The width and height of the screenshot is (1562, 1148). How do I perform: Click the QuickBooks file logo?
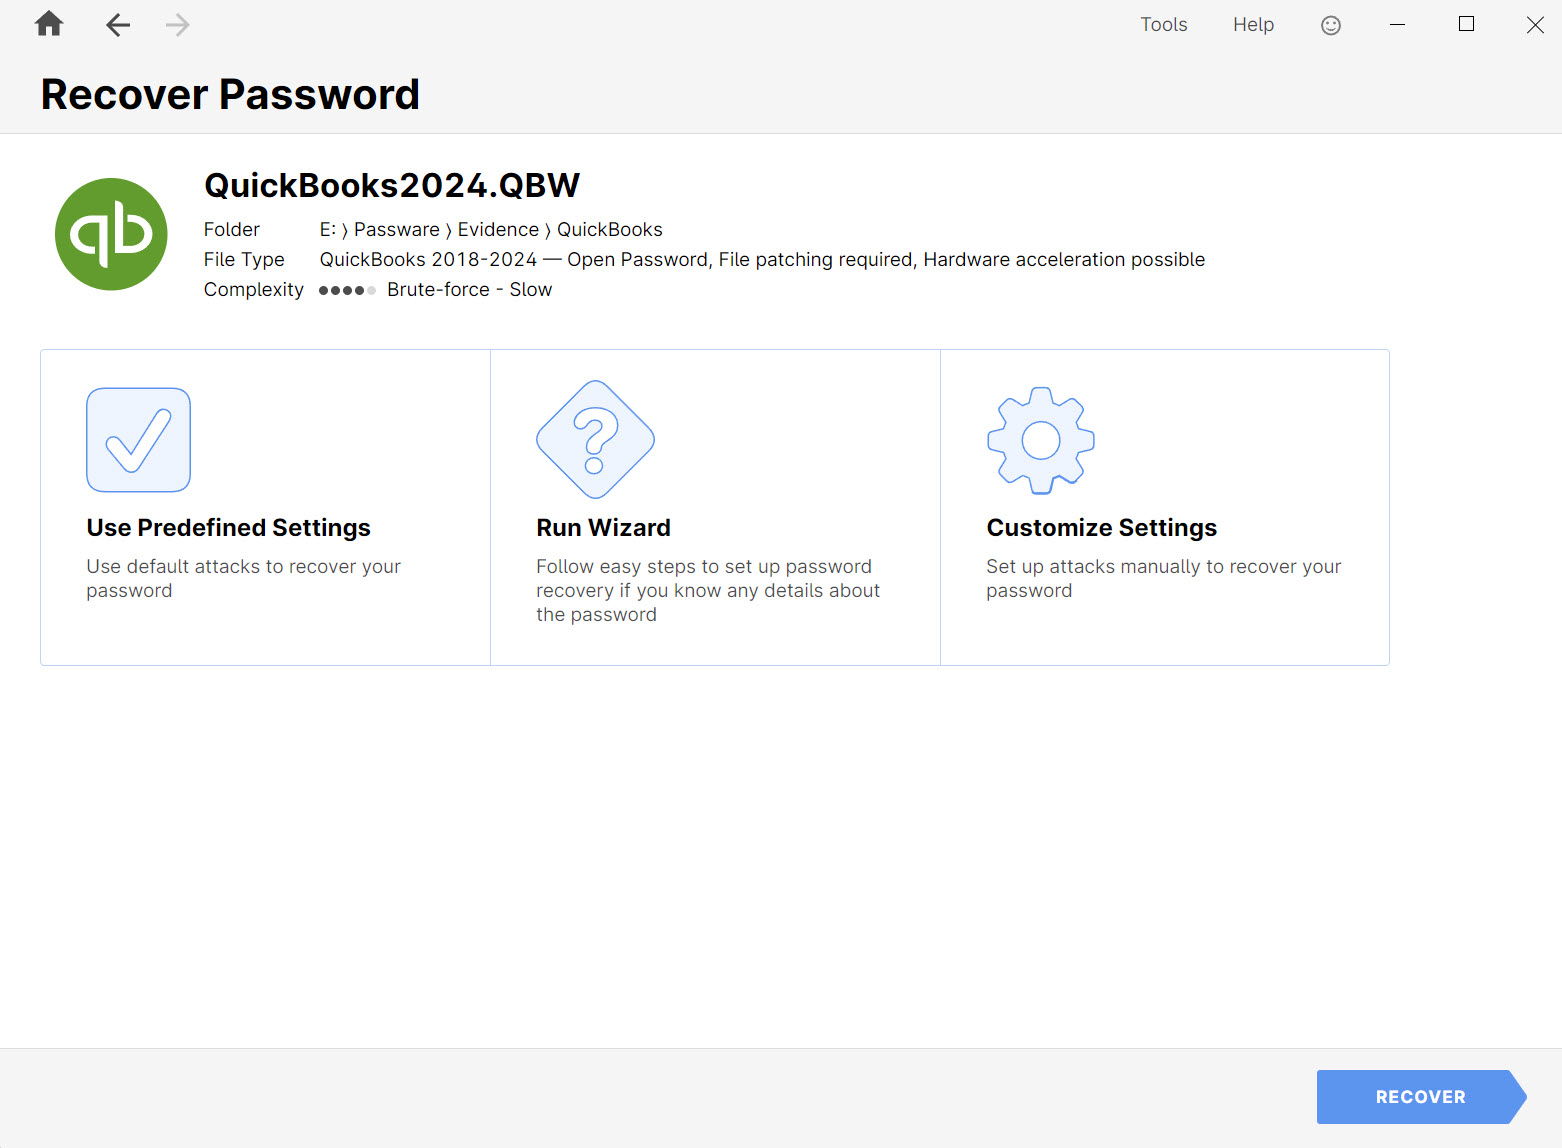(x=111, y=234)
